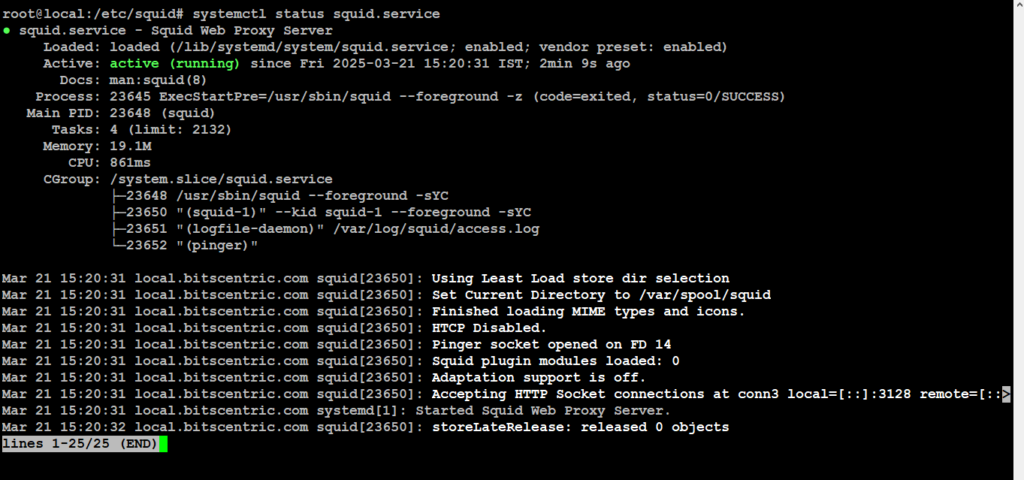The image size is (1024, 480).
Task: Click the "storeLateRelease: released 0 objects" log line
Action: coord(579,427)
